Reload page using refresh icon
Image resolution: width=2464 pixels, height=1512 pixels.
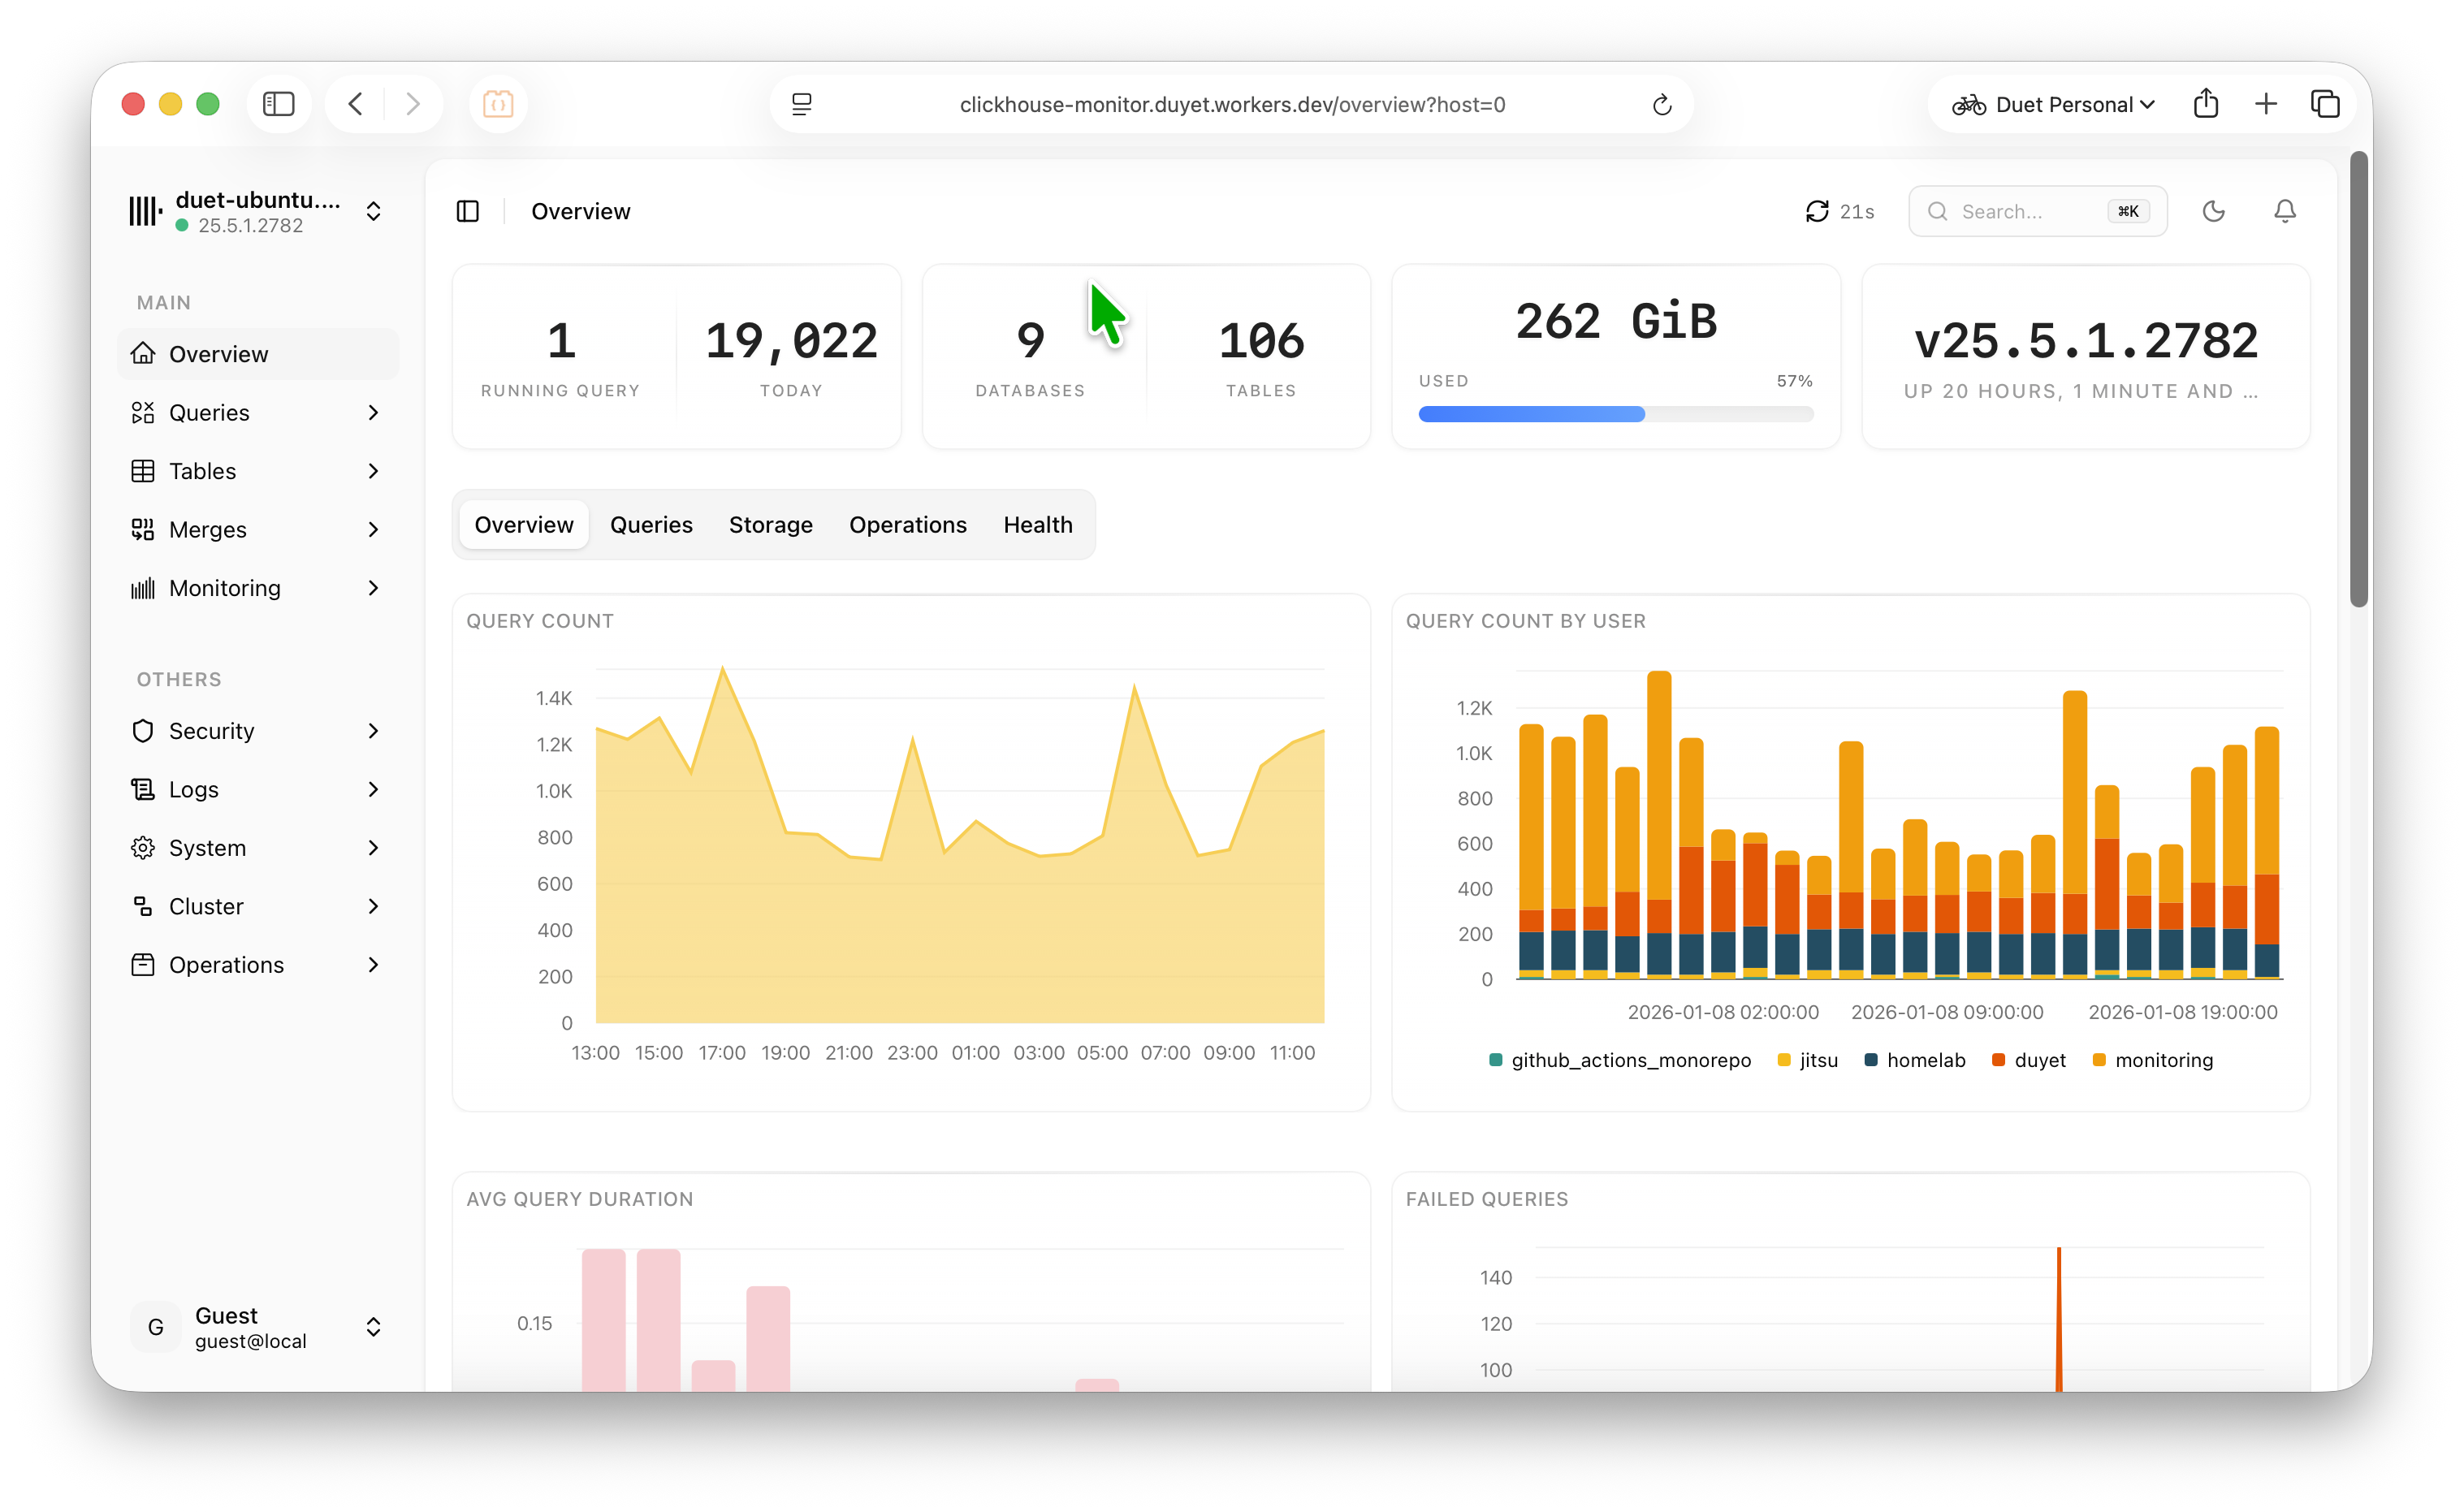click(x=1661, y=105)
